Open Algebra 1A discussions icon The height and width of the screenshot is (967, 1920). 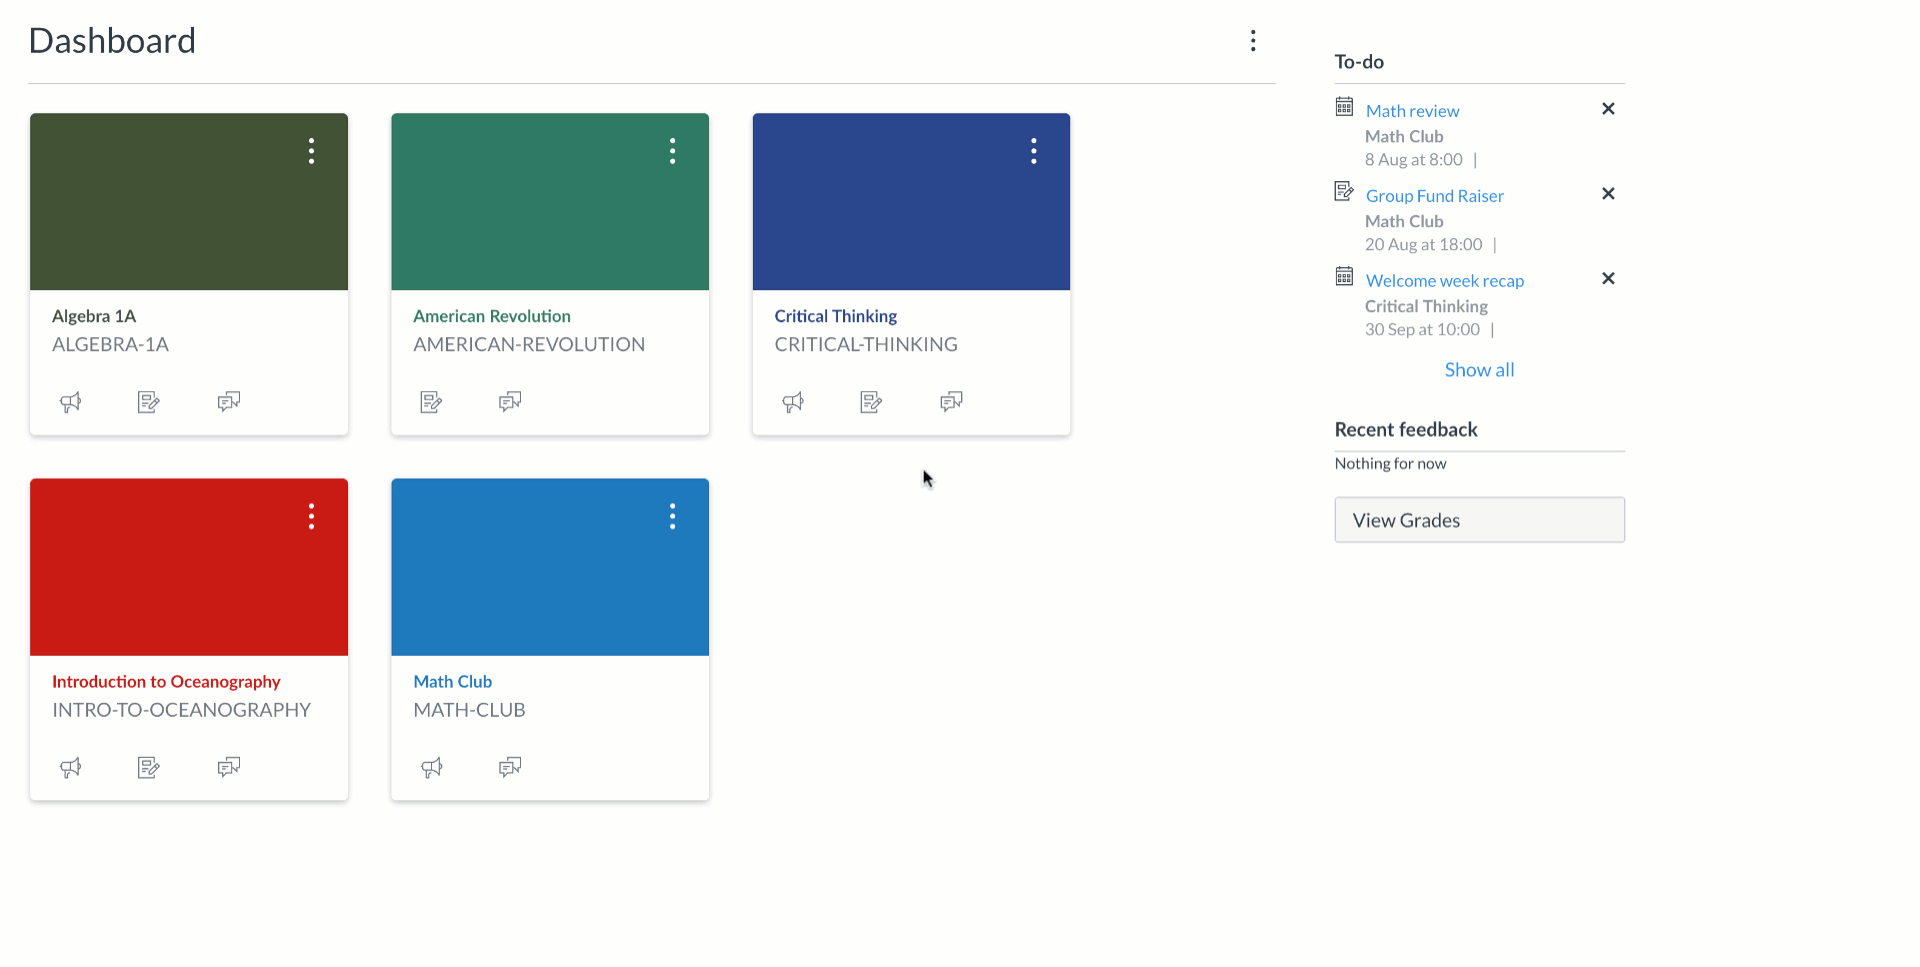pyautogui.click(x=229, y=402)
